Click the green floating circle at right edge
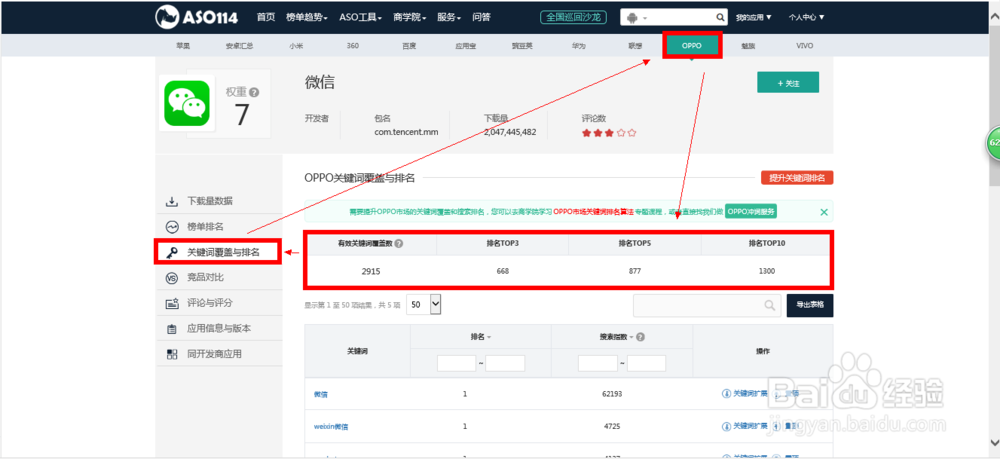Image resolution: width=1000 pixels, height=459 pixels. tap(994, 143)
